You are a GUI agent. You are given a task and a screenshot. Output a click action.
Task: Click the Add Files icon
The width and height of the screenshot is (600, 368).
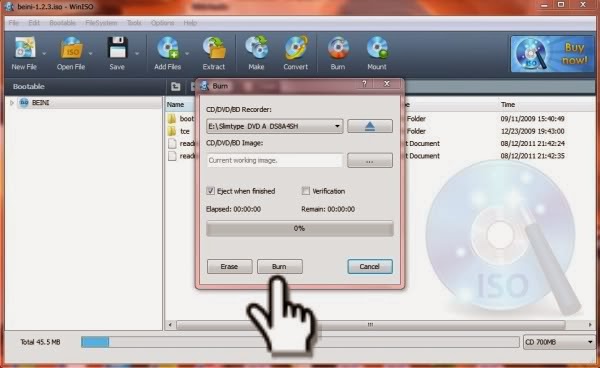(168, 48)
